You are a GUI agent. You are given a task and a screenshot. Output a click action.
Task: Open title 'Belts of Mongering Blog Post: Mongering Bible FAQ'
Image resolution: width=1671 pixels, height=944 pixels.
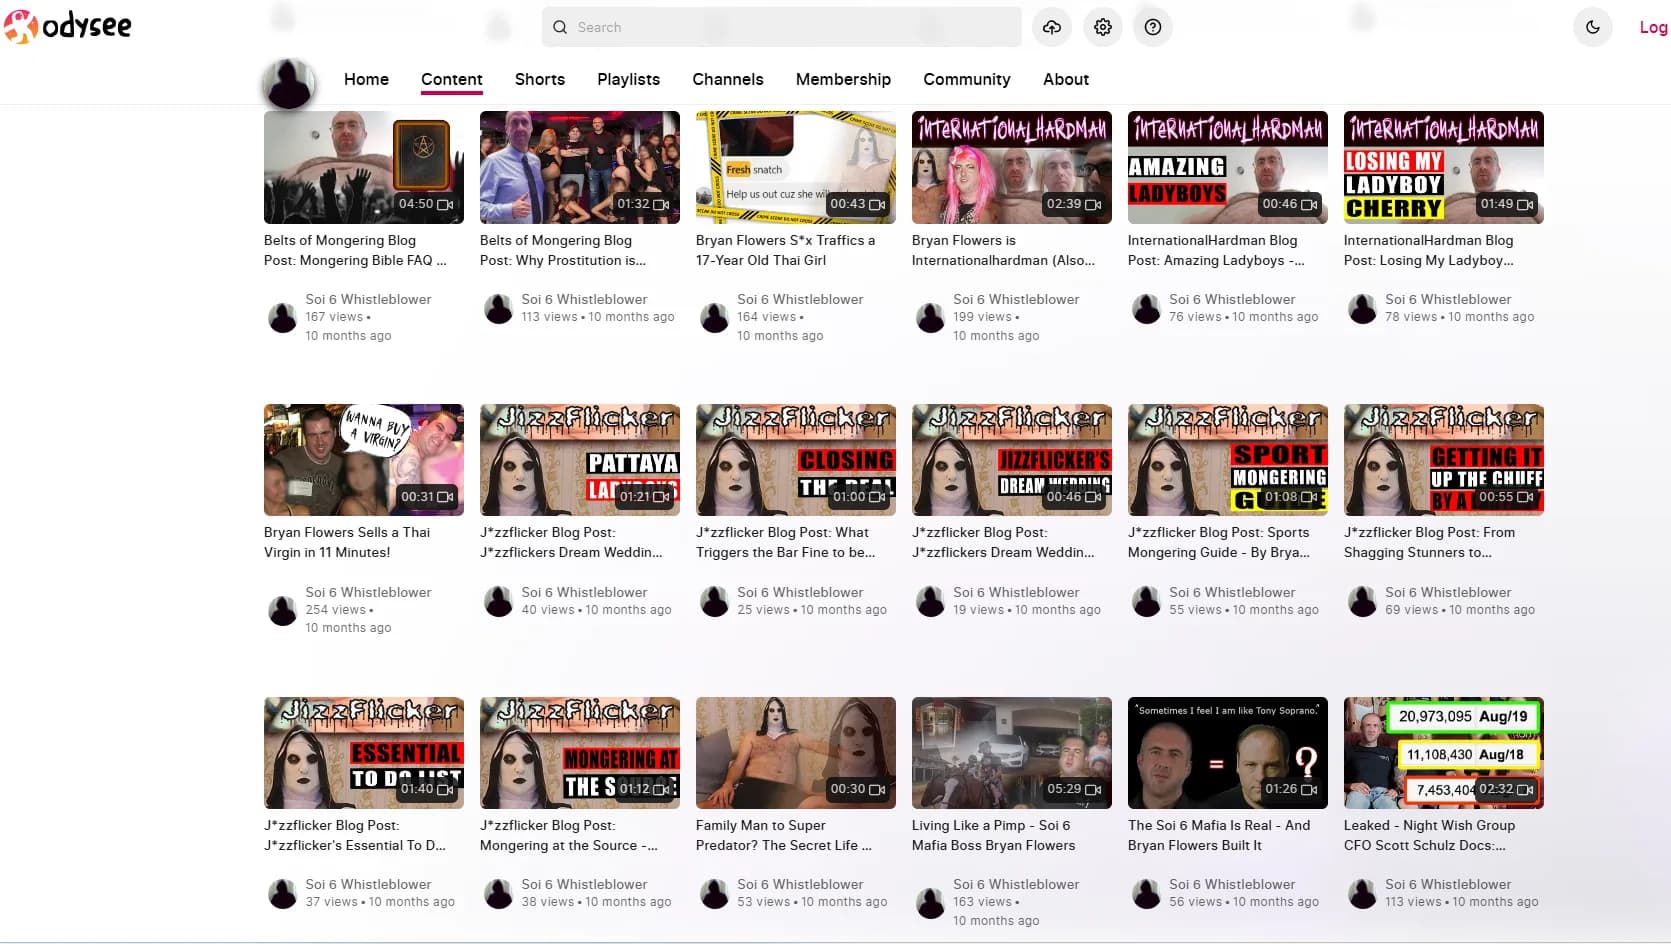(355, 250)
